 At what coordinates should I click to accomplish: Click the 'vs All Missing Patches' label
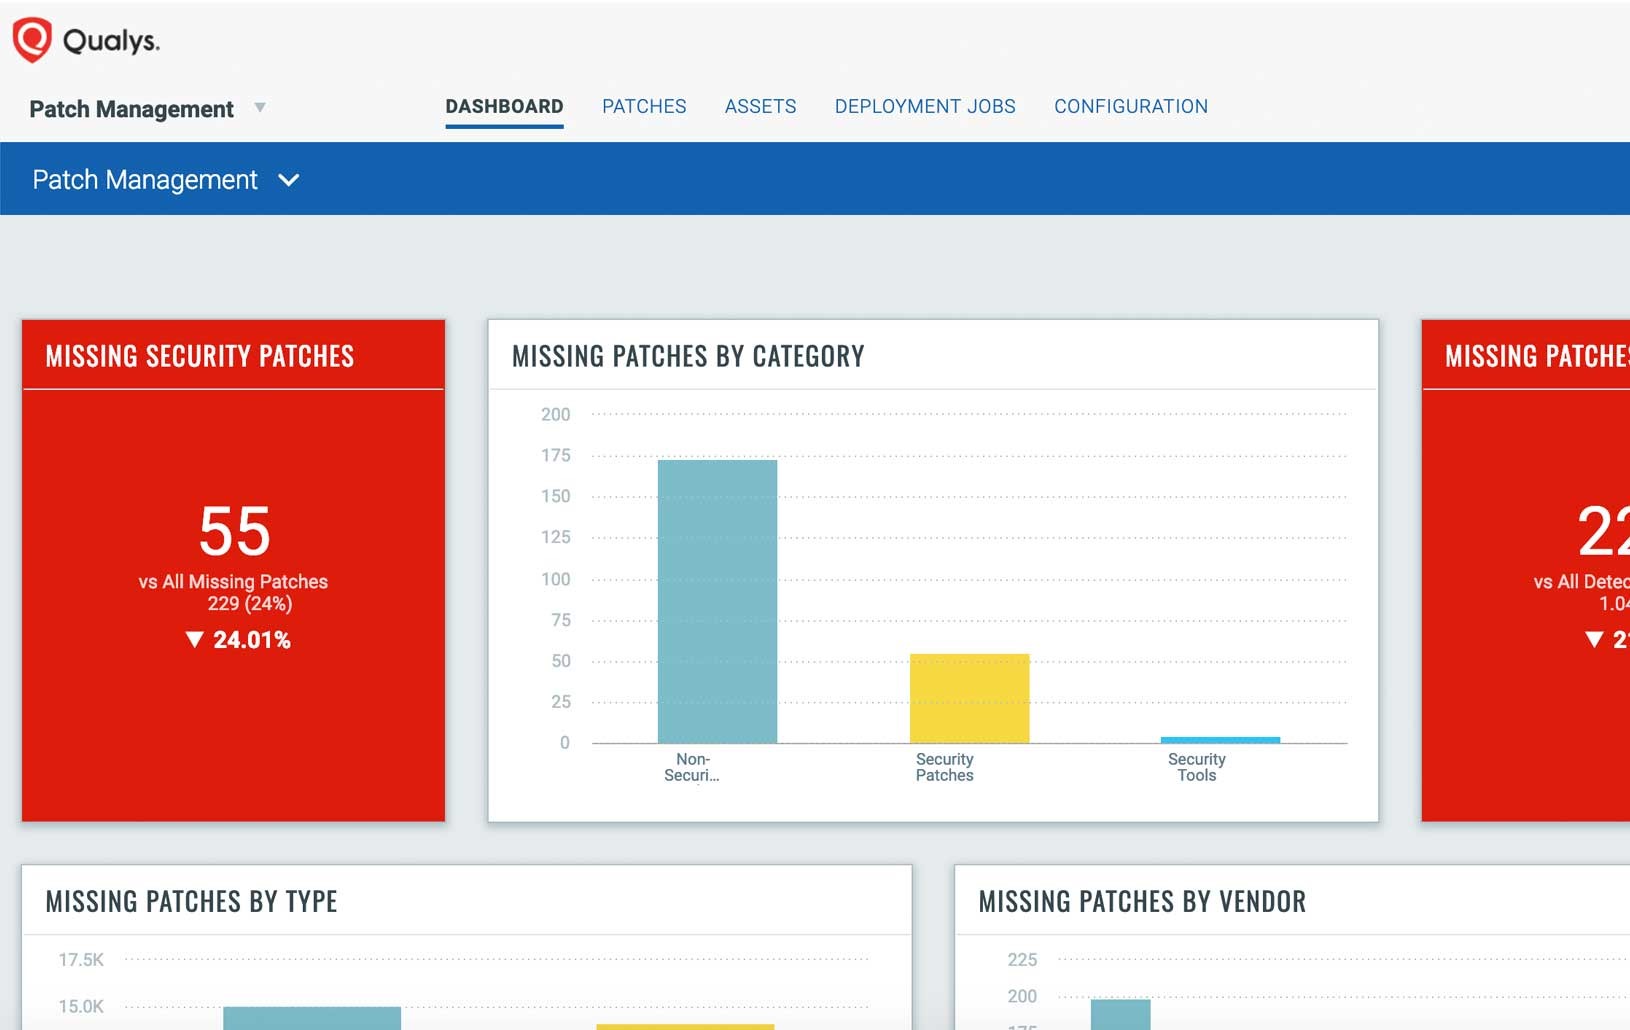click(233, 581)
